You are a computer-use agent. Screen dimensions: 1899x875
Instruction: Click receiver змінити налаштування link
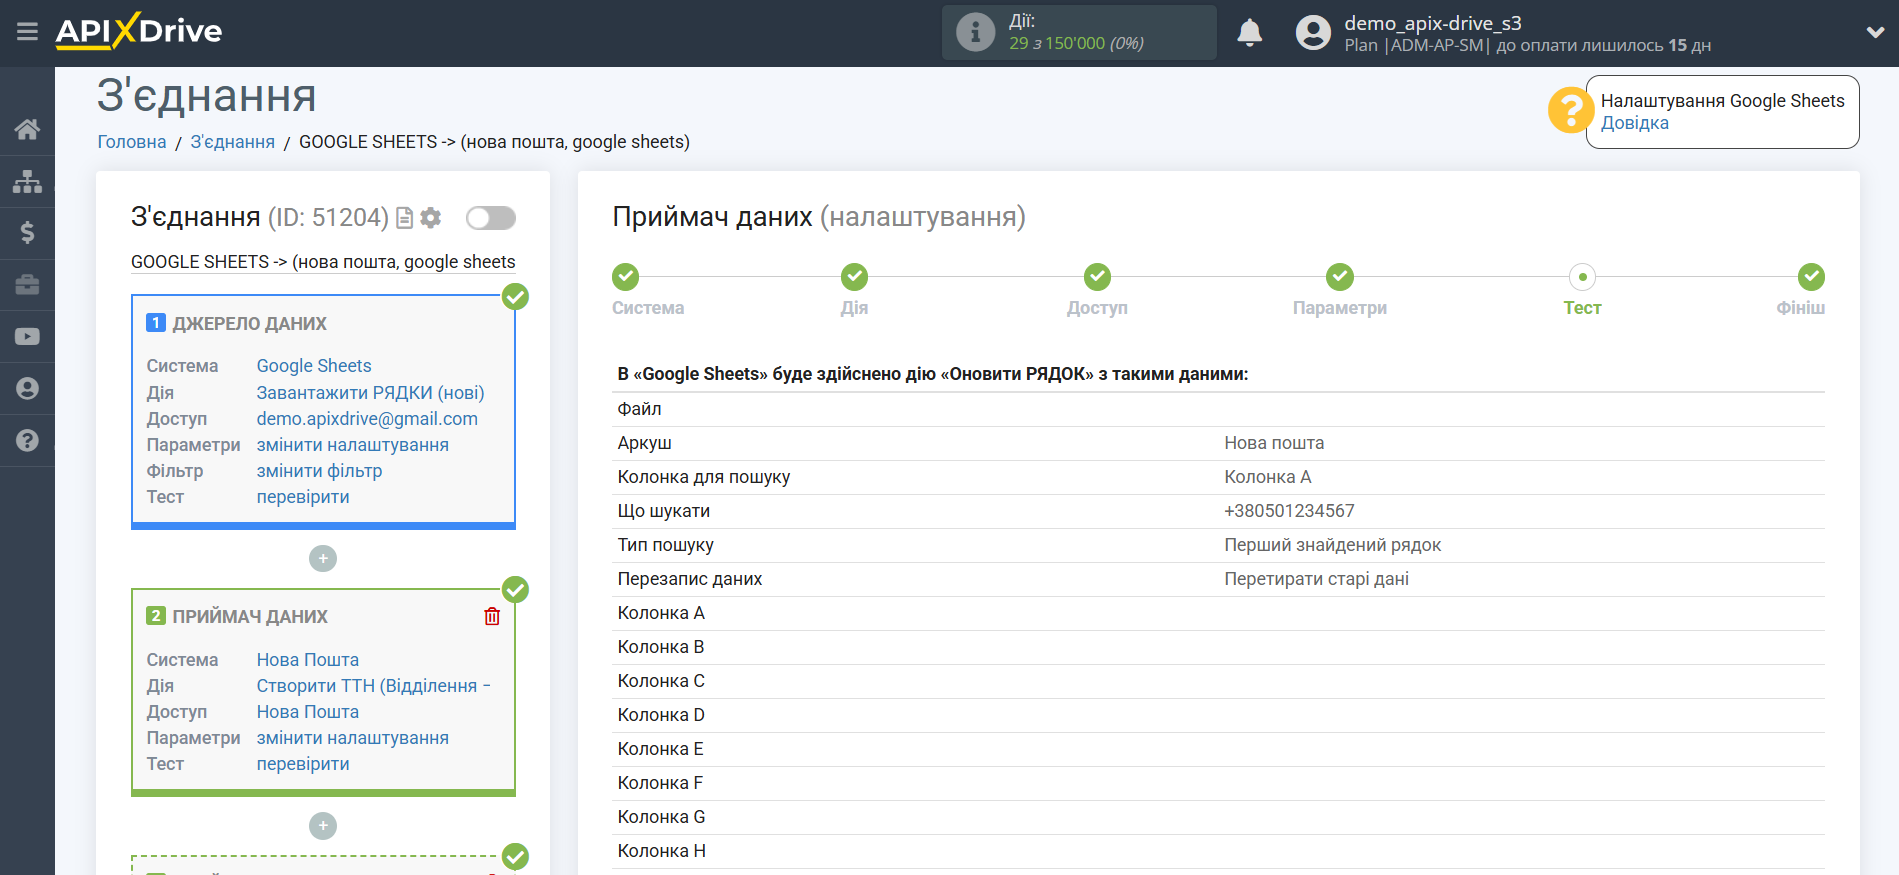[352, 738]
